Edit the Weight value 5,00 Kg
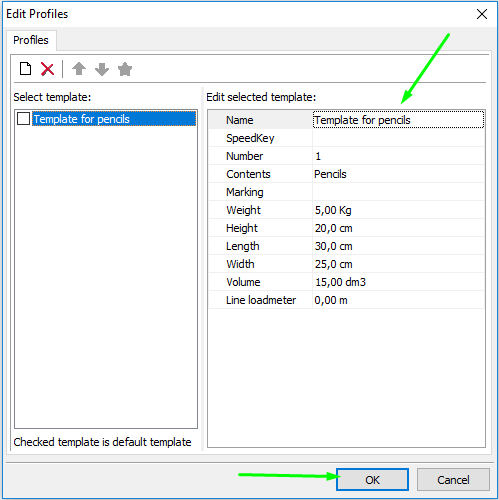Screen dimensions: 499x500 [398, 210]
